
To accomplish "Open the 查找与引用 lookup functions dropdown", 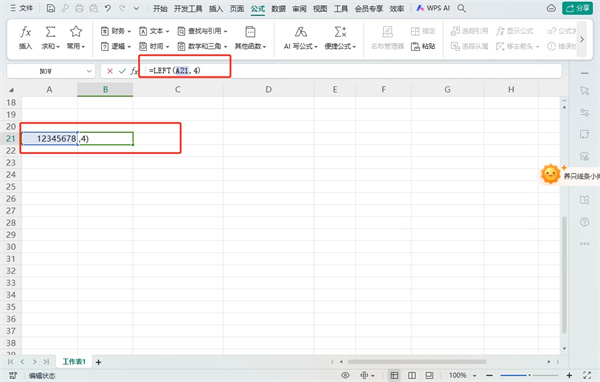I will point(202,31).
